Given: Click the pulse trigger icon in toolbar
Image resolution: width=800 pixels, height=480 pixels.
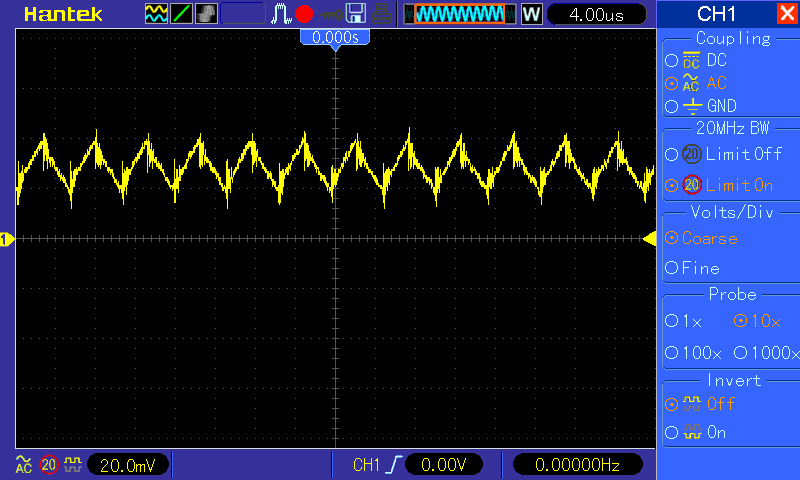Looking at the screenshot, I should click(281, 14).
